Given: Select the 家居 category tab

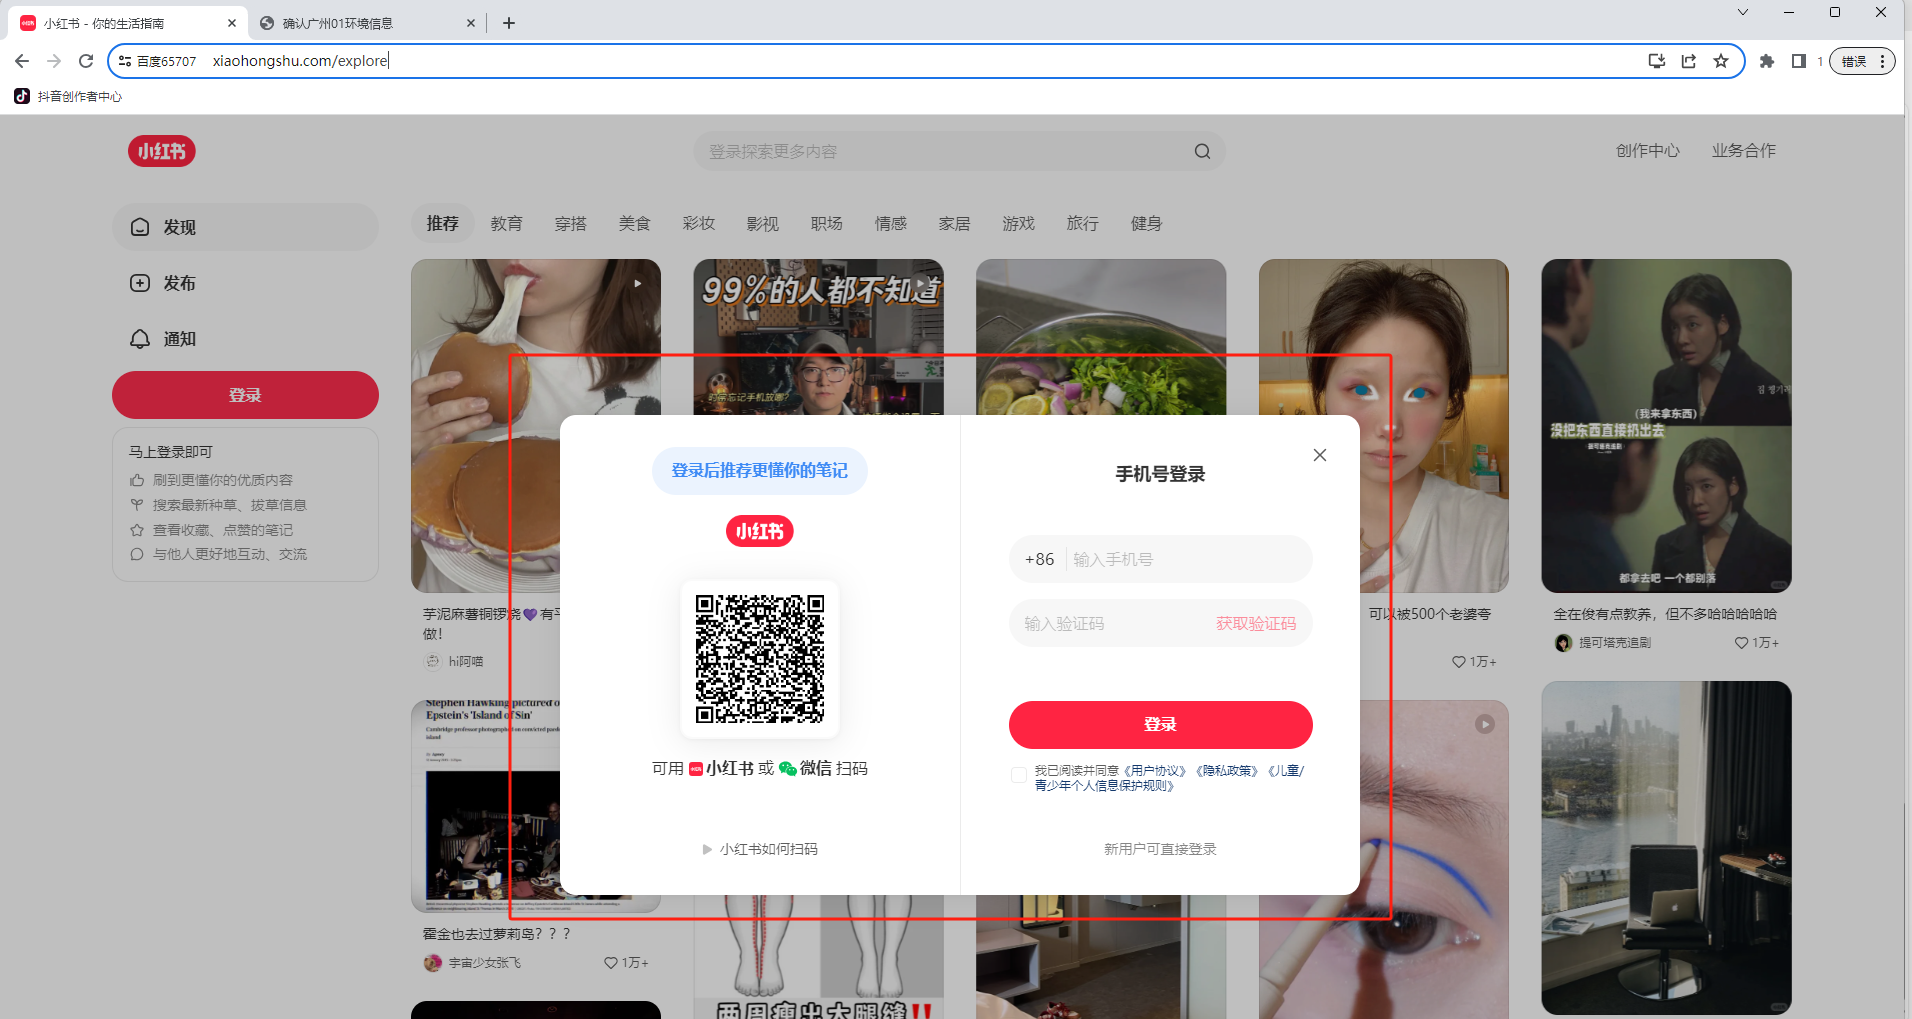Looking at the screenshot, I should (x=955, y=223).
